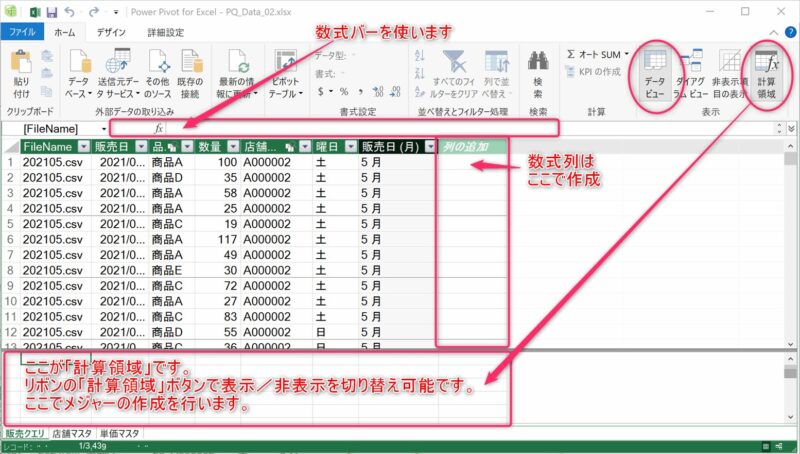This screenshot has width=800, height=454.
Task: Switch to 店舗マスタ sheet tab
Action: 71,434
